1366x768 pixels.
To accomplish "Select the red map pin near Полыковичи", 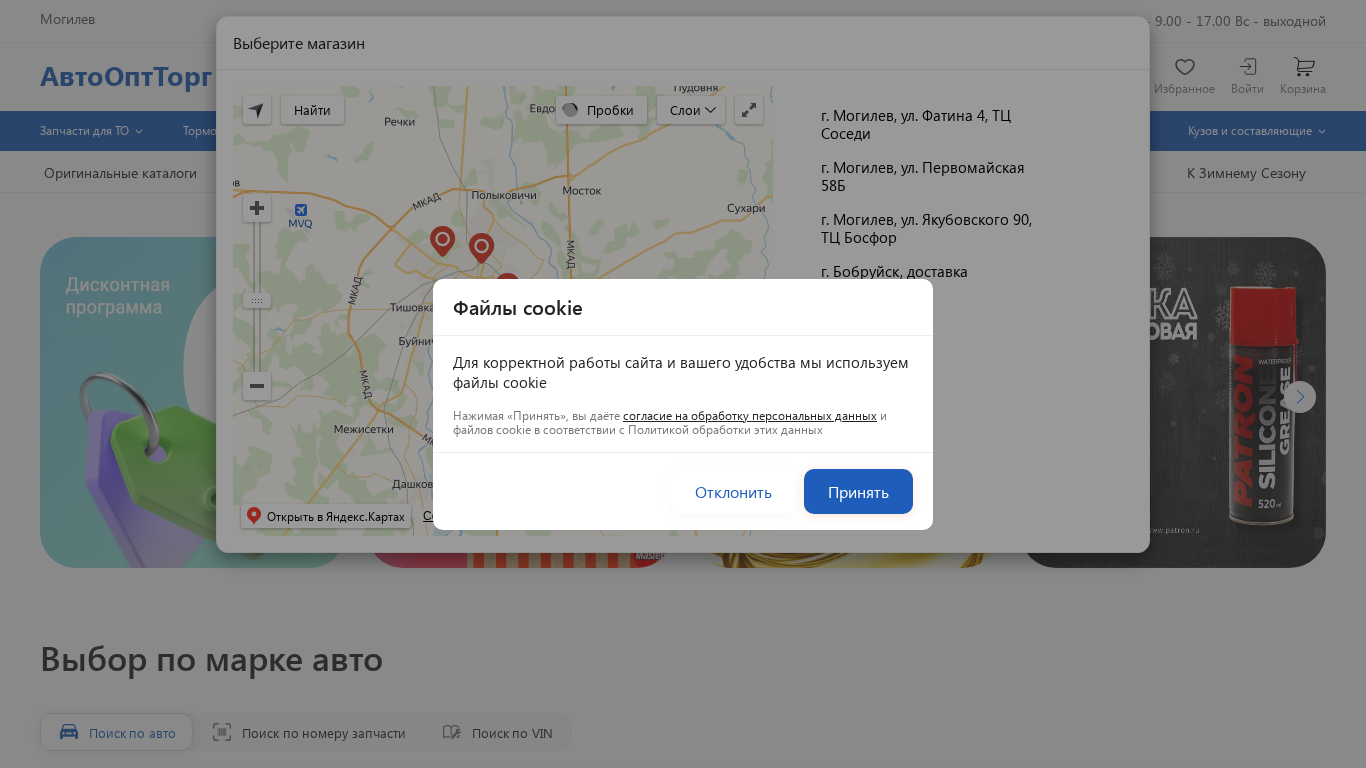I will coord(481,247).
